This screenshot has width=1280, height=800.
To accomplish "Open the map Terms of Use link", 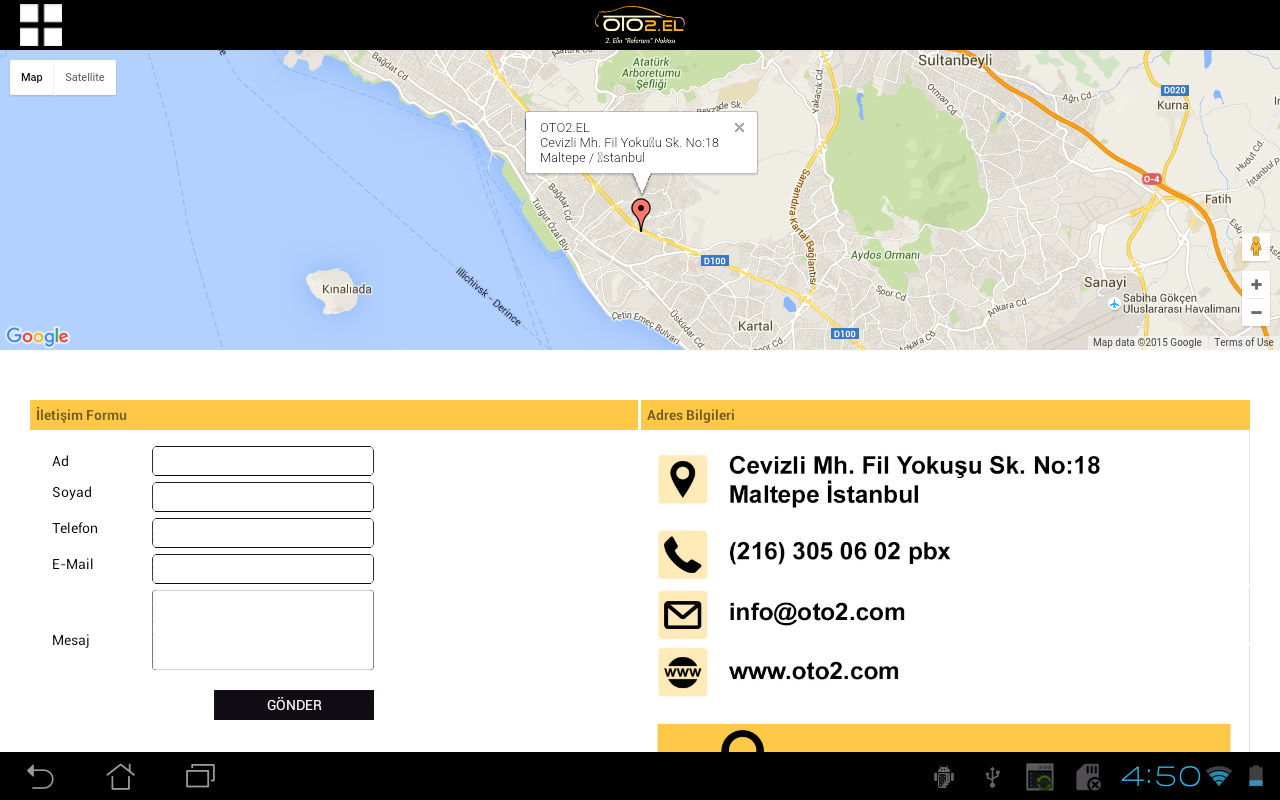I will pyautogui.click(x=1243, y=342).
